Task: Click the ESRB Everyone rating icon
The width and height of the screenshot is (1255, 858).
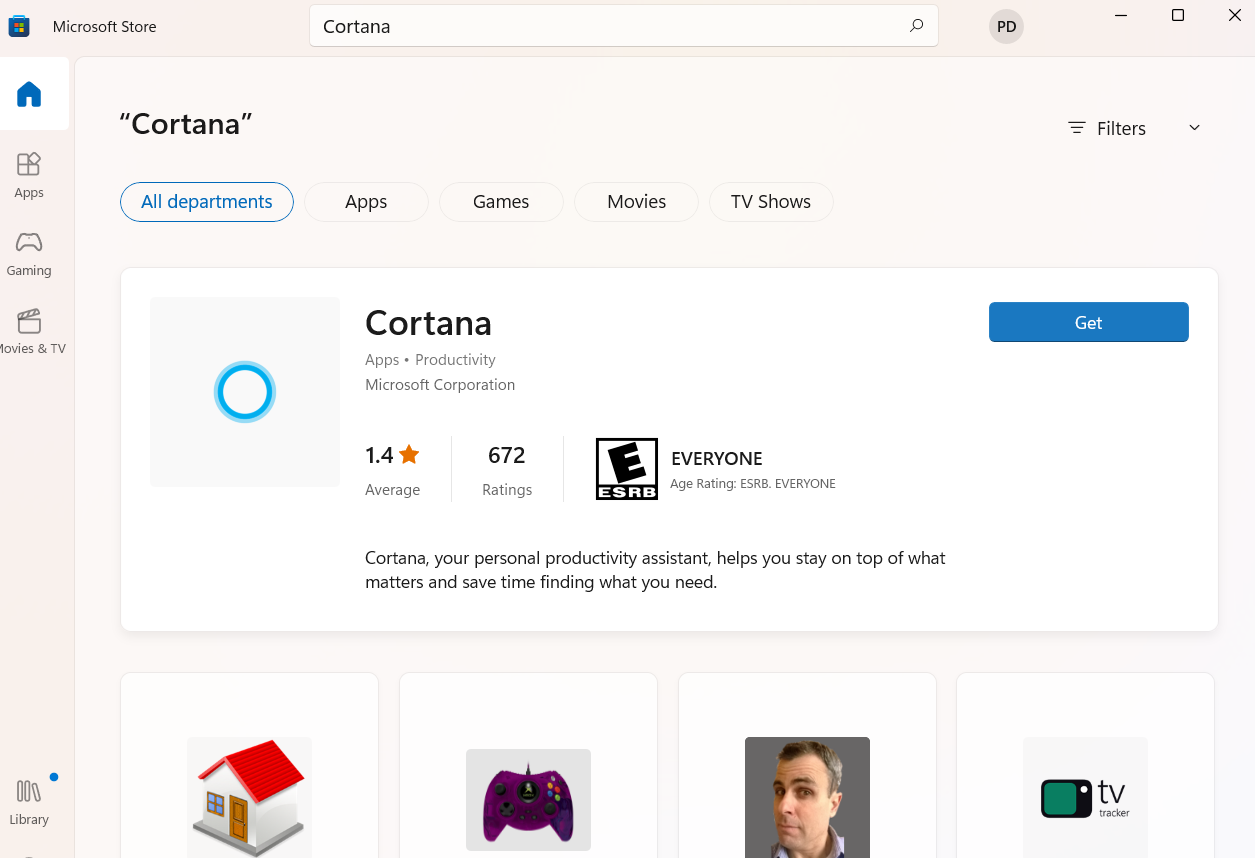Action: pyautogui.click(x=627, y=468)
